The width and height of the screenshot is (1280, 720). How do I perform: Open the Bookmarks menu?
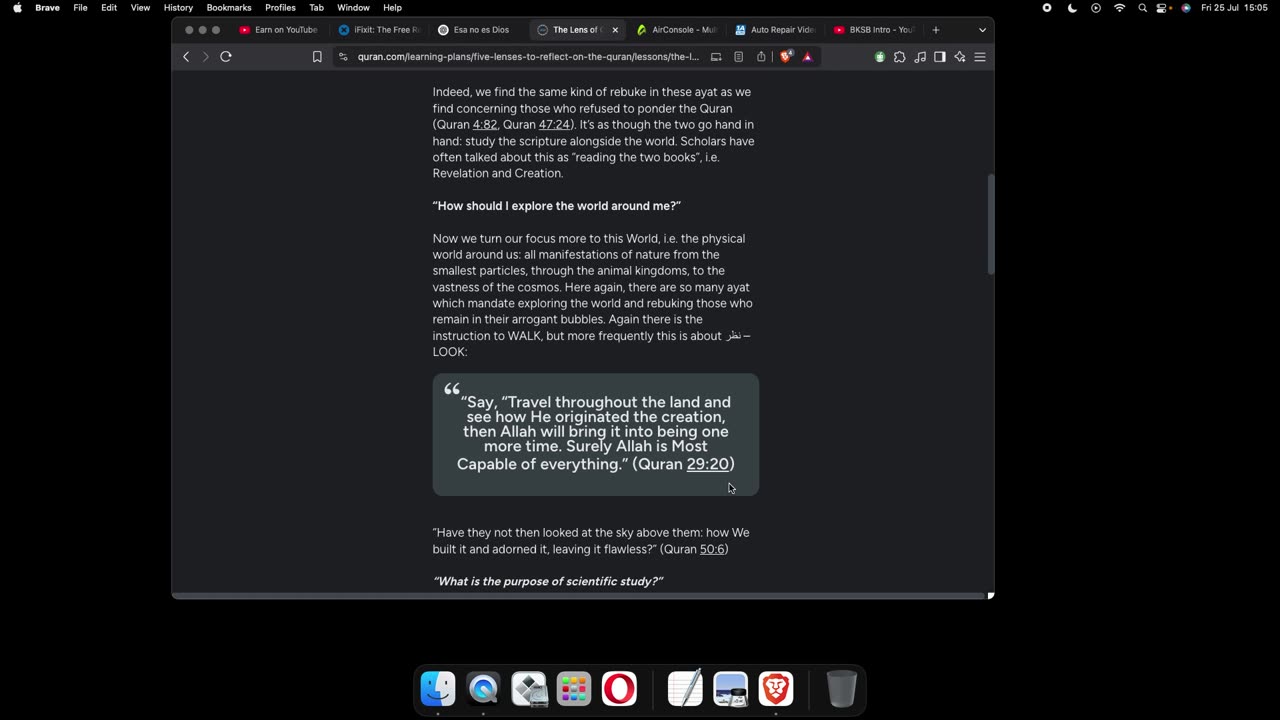point(229,8)
